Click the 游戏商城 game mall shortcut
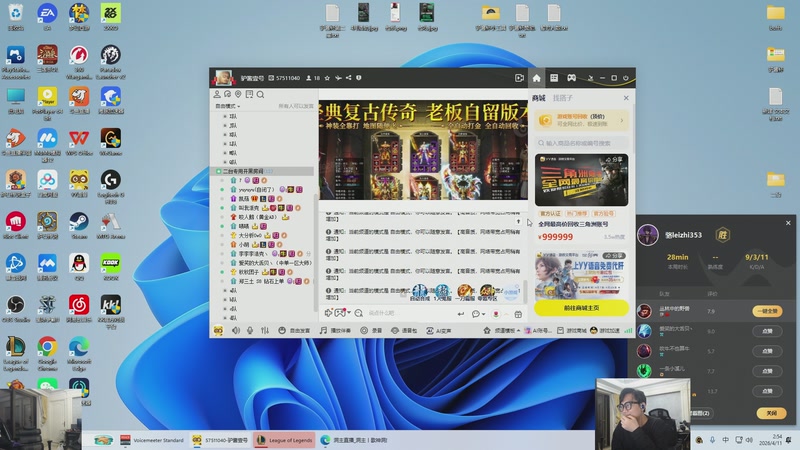Viewport: 800px width, 450px height. pos(571,331)
